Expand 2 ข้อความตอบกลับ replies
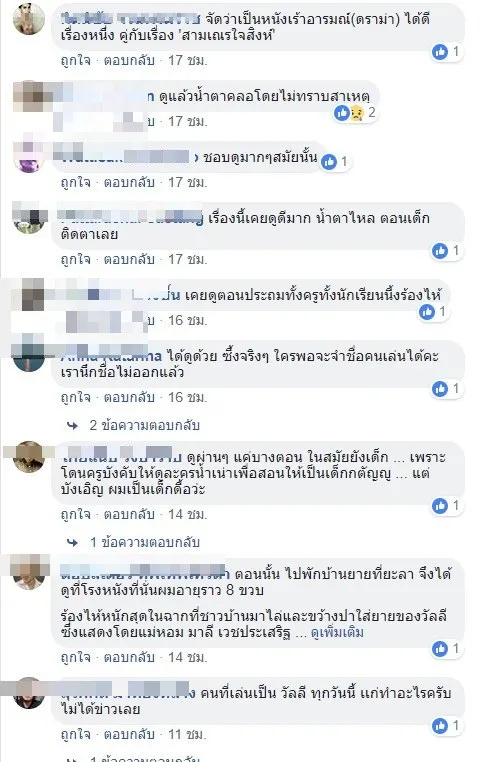The width and height of the screenshot is (499, 762). [144, 426]
